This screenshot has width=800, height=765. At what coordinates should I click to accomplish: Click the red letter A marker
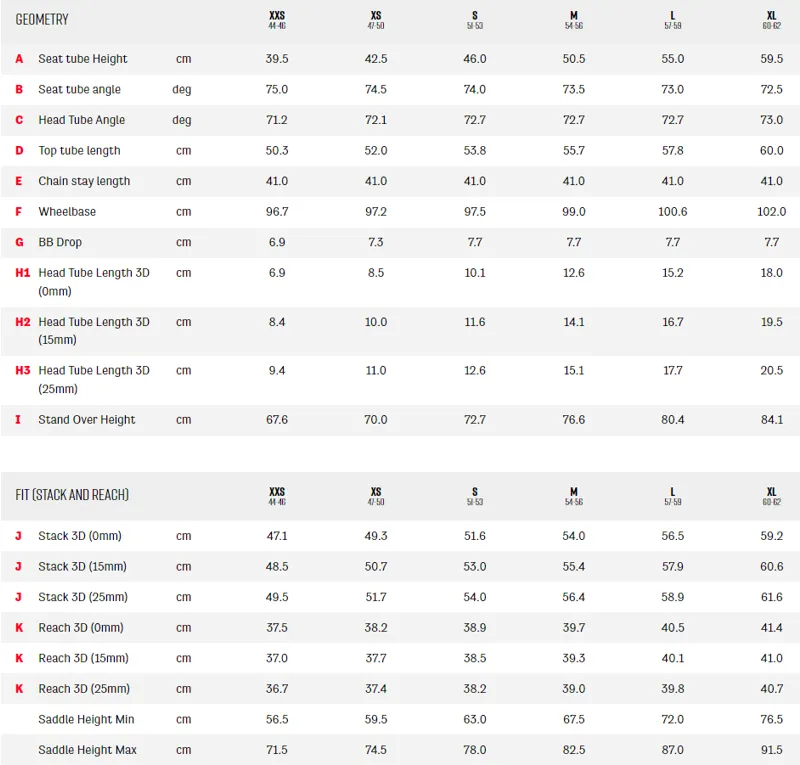(19, 59)
